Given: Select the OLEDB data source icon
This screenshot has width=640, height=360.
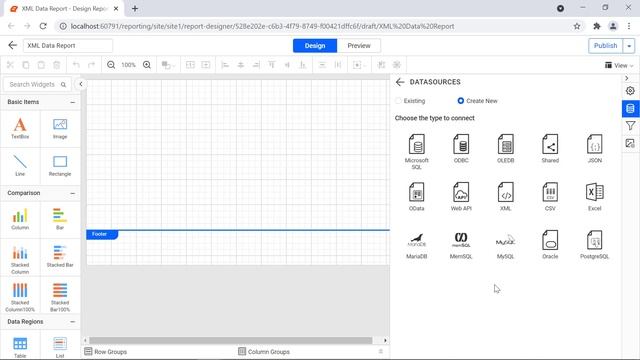Looking at the screenshot, I should pyautogui.click(x=505, y=149).
